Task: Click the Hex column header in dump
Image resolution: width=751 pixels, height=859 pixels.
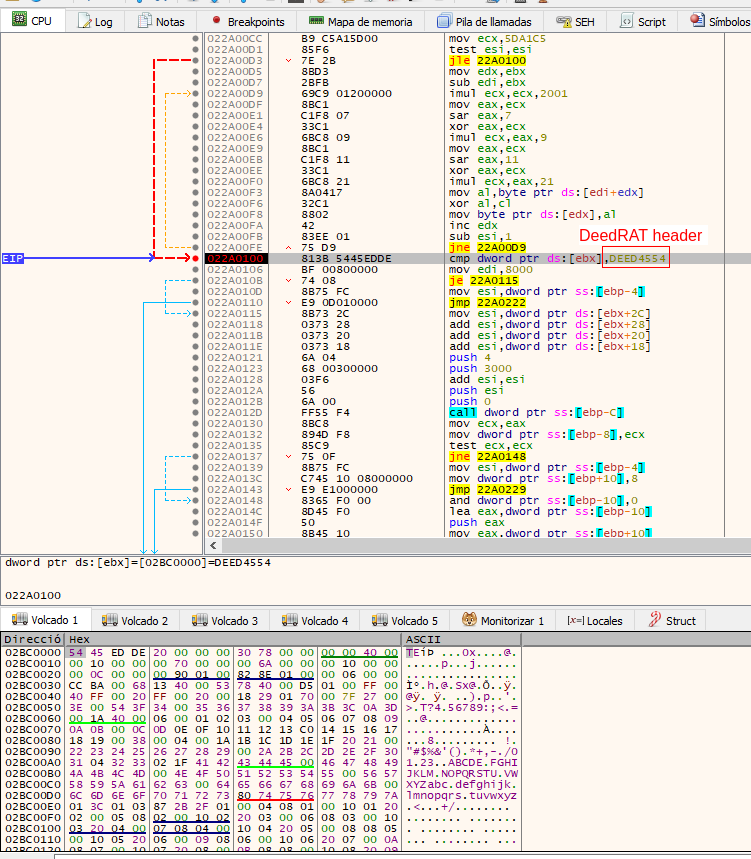Action: pyautogui.click(x=233, y=639)
